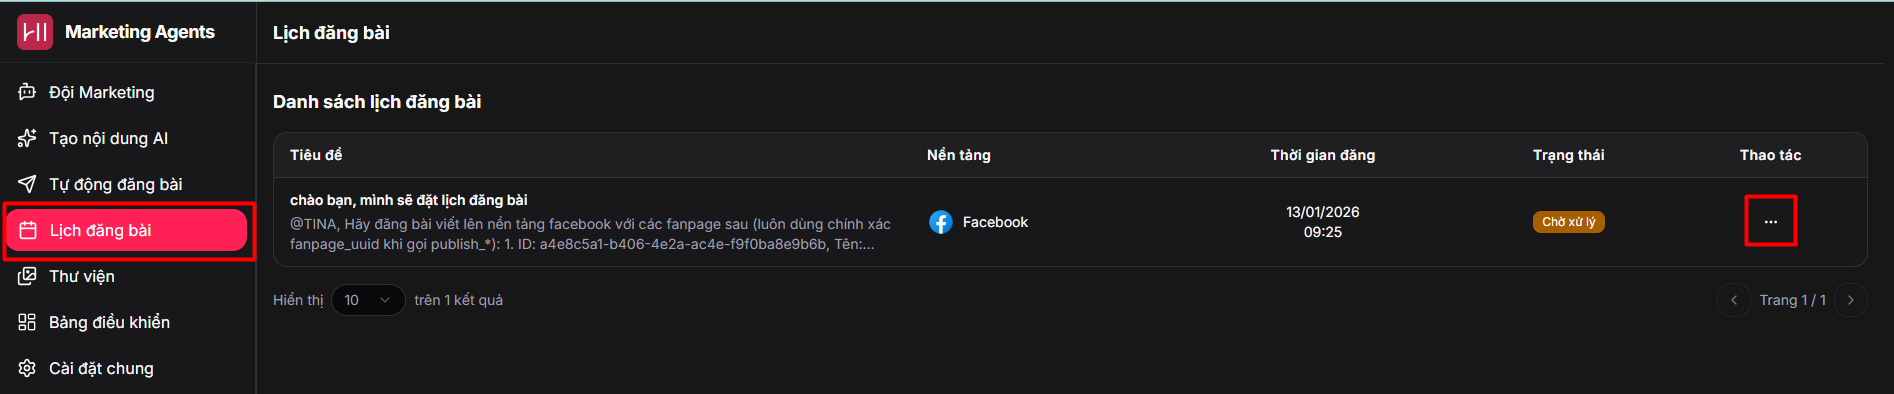1894x394 pixels.
Task: Click the Cài đặt chung gear icon
Action: (27, 368)
